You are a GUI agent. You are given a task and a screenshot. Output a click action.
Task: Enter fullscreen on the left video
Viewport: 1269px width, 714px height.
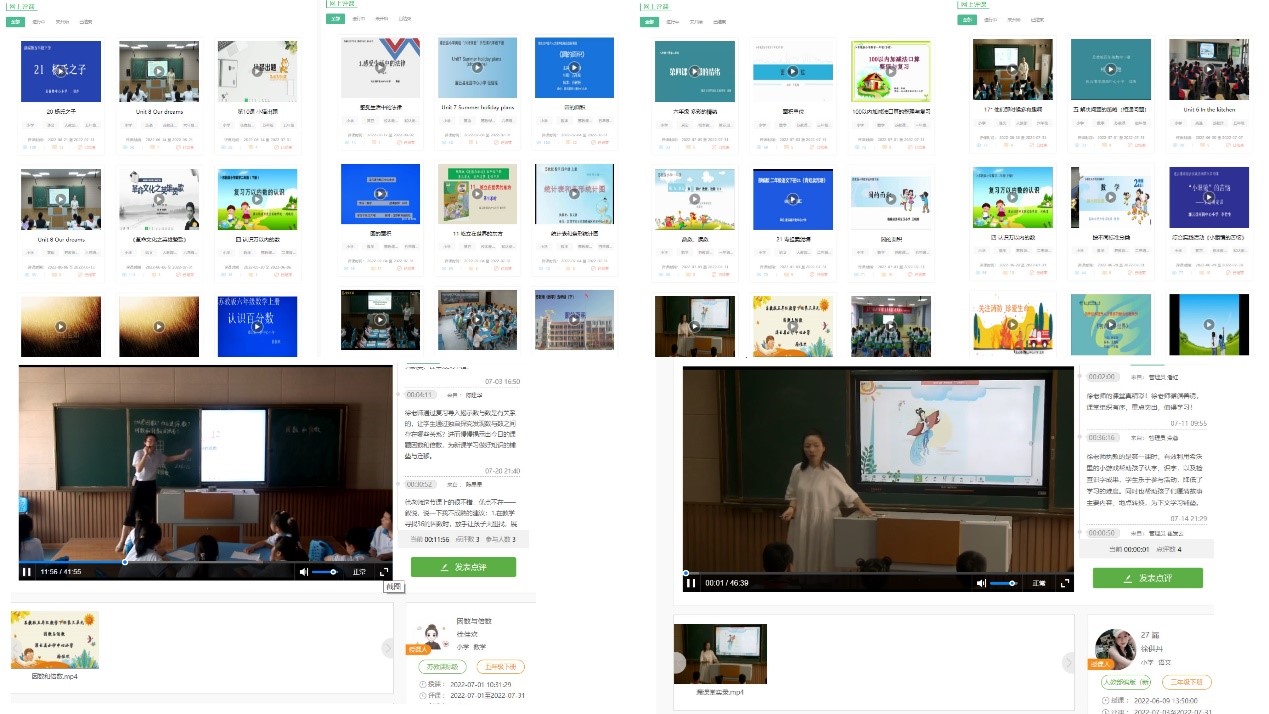click(384, 572)
